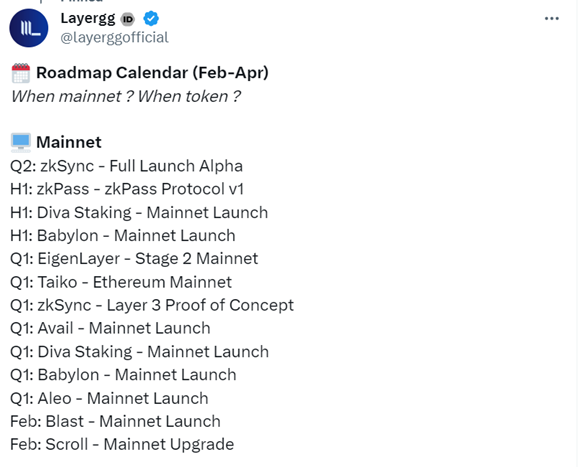Click the italic 'When mainnet ? When token ?' line

(126, 96)
